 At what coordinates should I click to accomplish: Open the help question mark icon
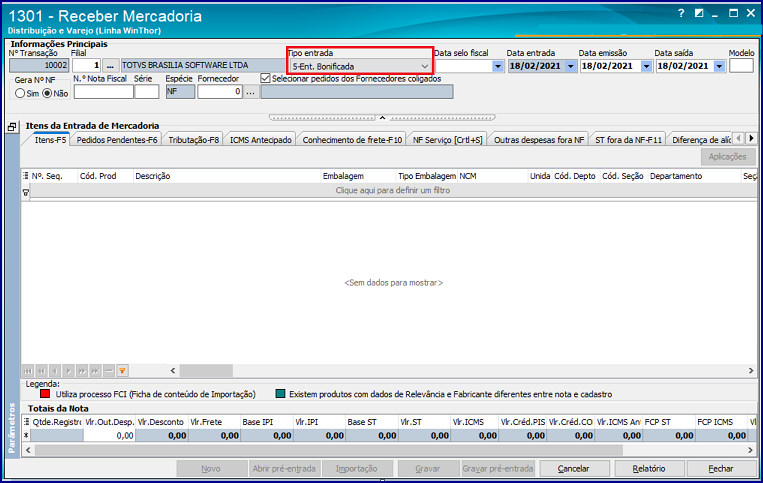[681, 14]
